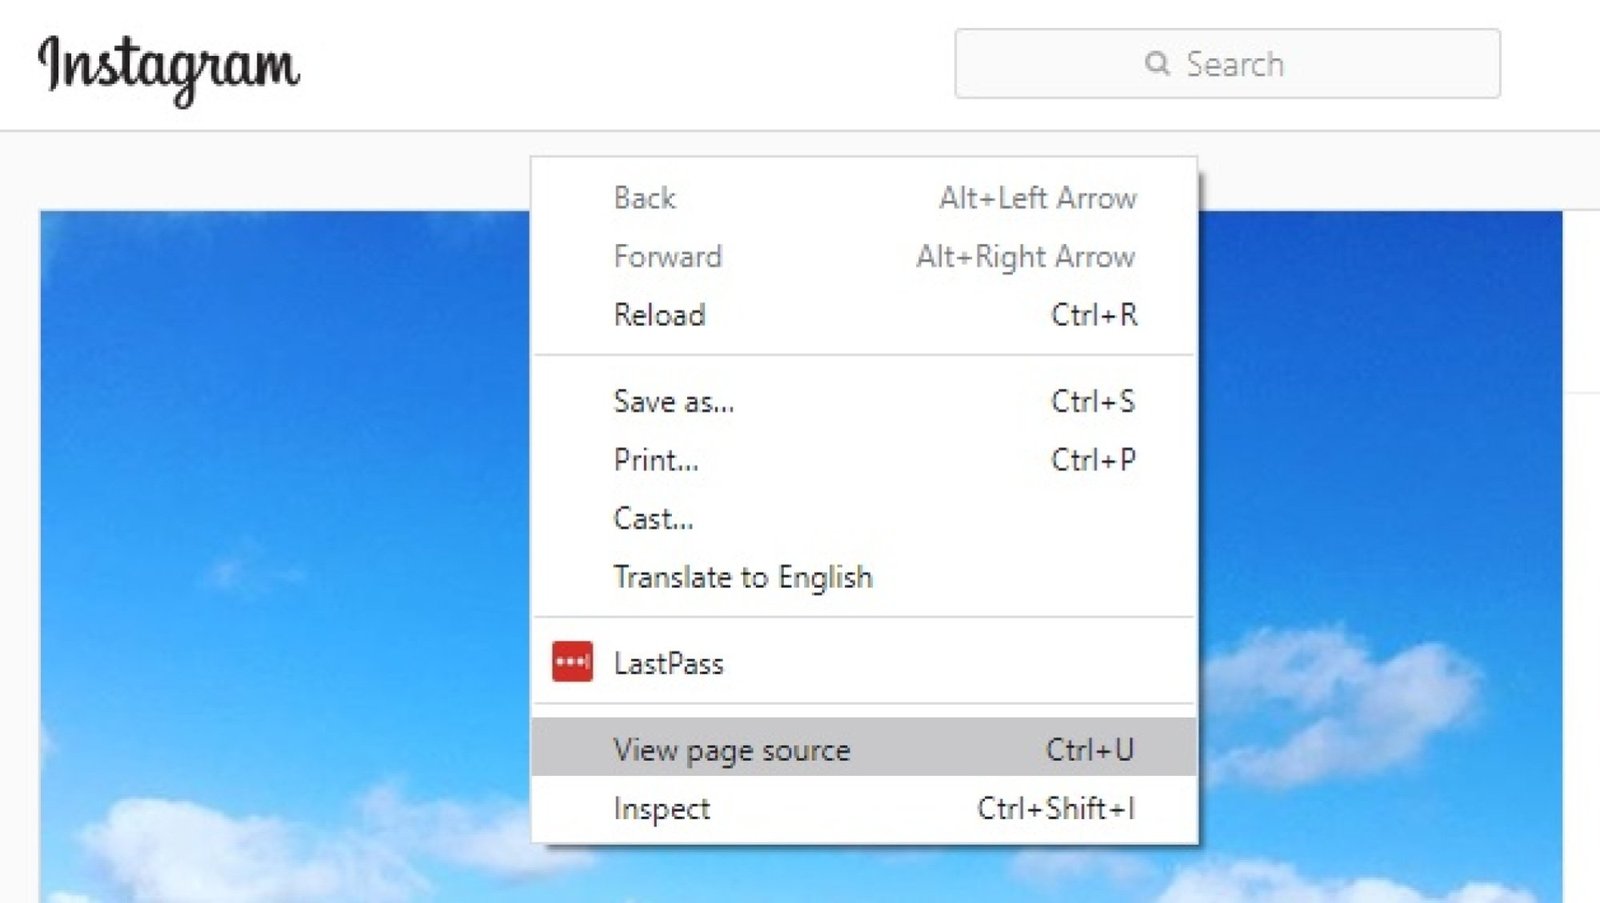Click the magnifier icon in Search box
Screen dimensions: 1600x903
(x=1157, y=64)
